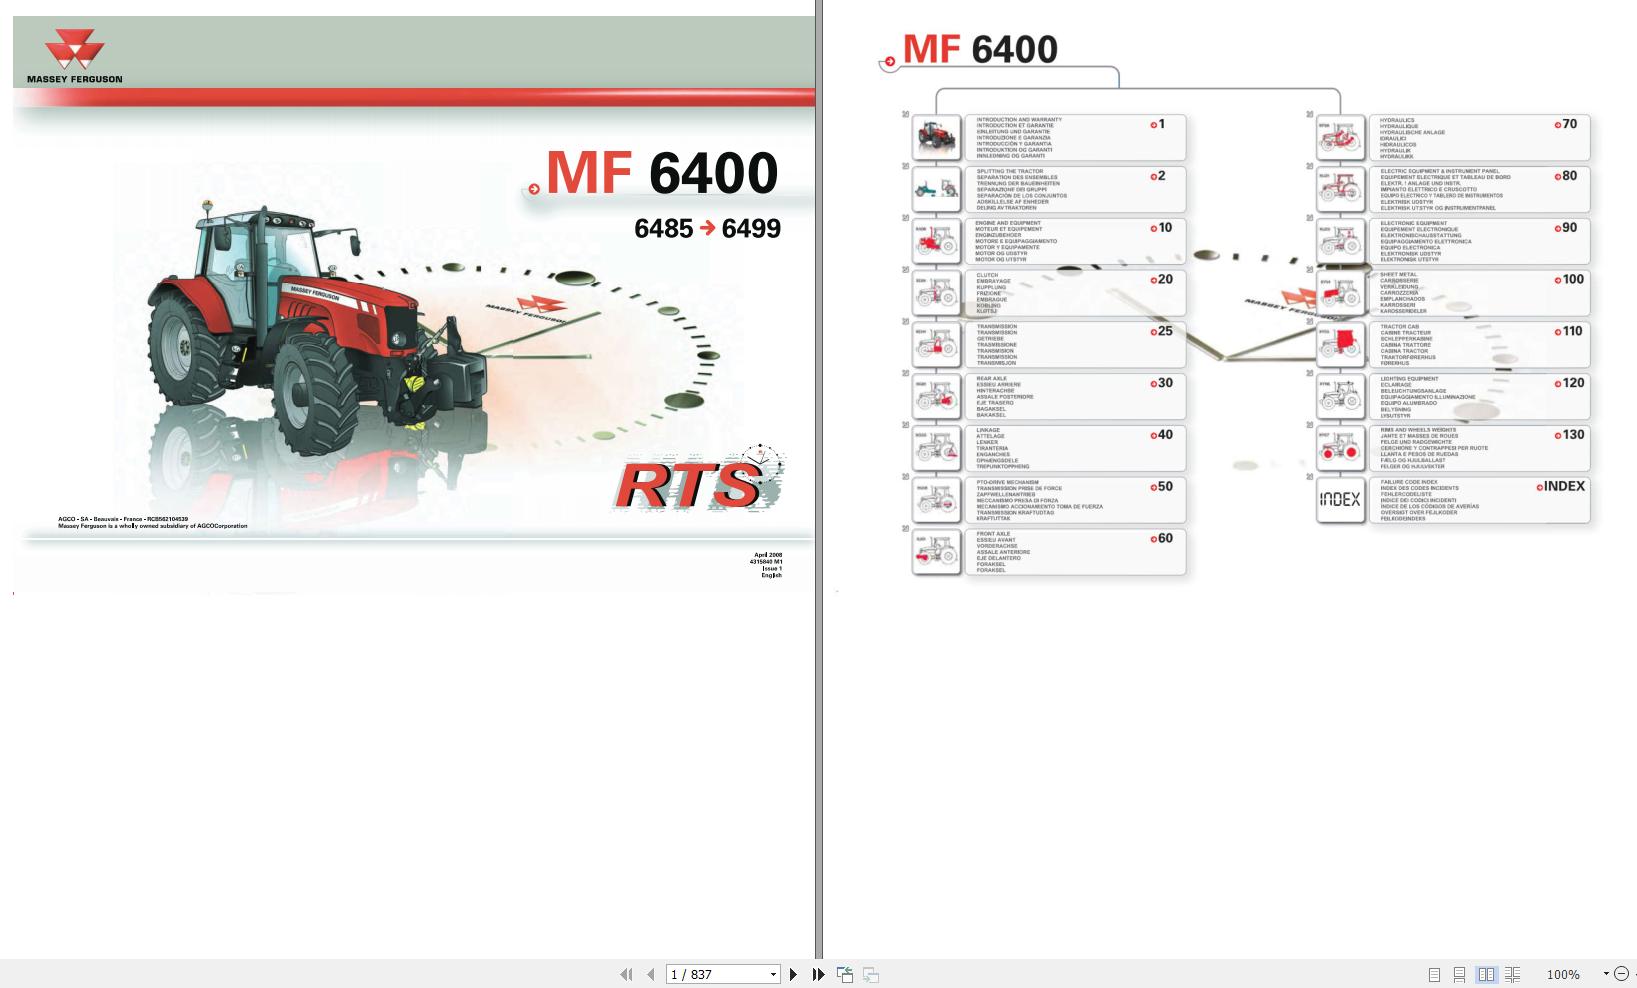Follow the chapter 120 Lighting Equipment link

pos(1570,383)
